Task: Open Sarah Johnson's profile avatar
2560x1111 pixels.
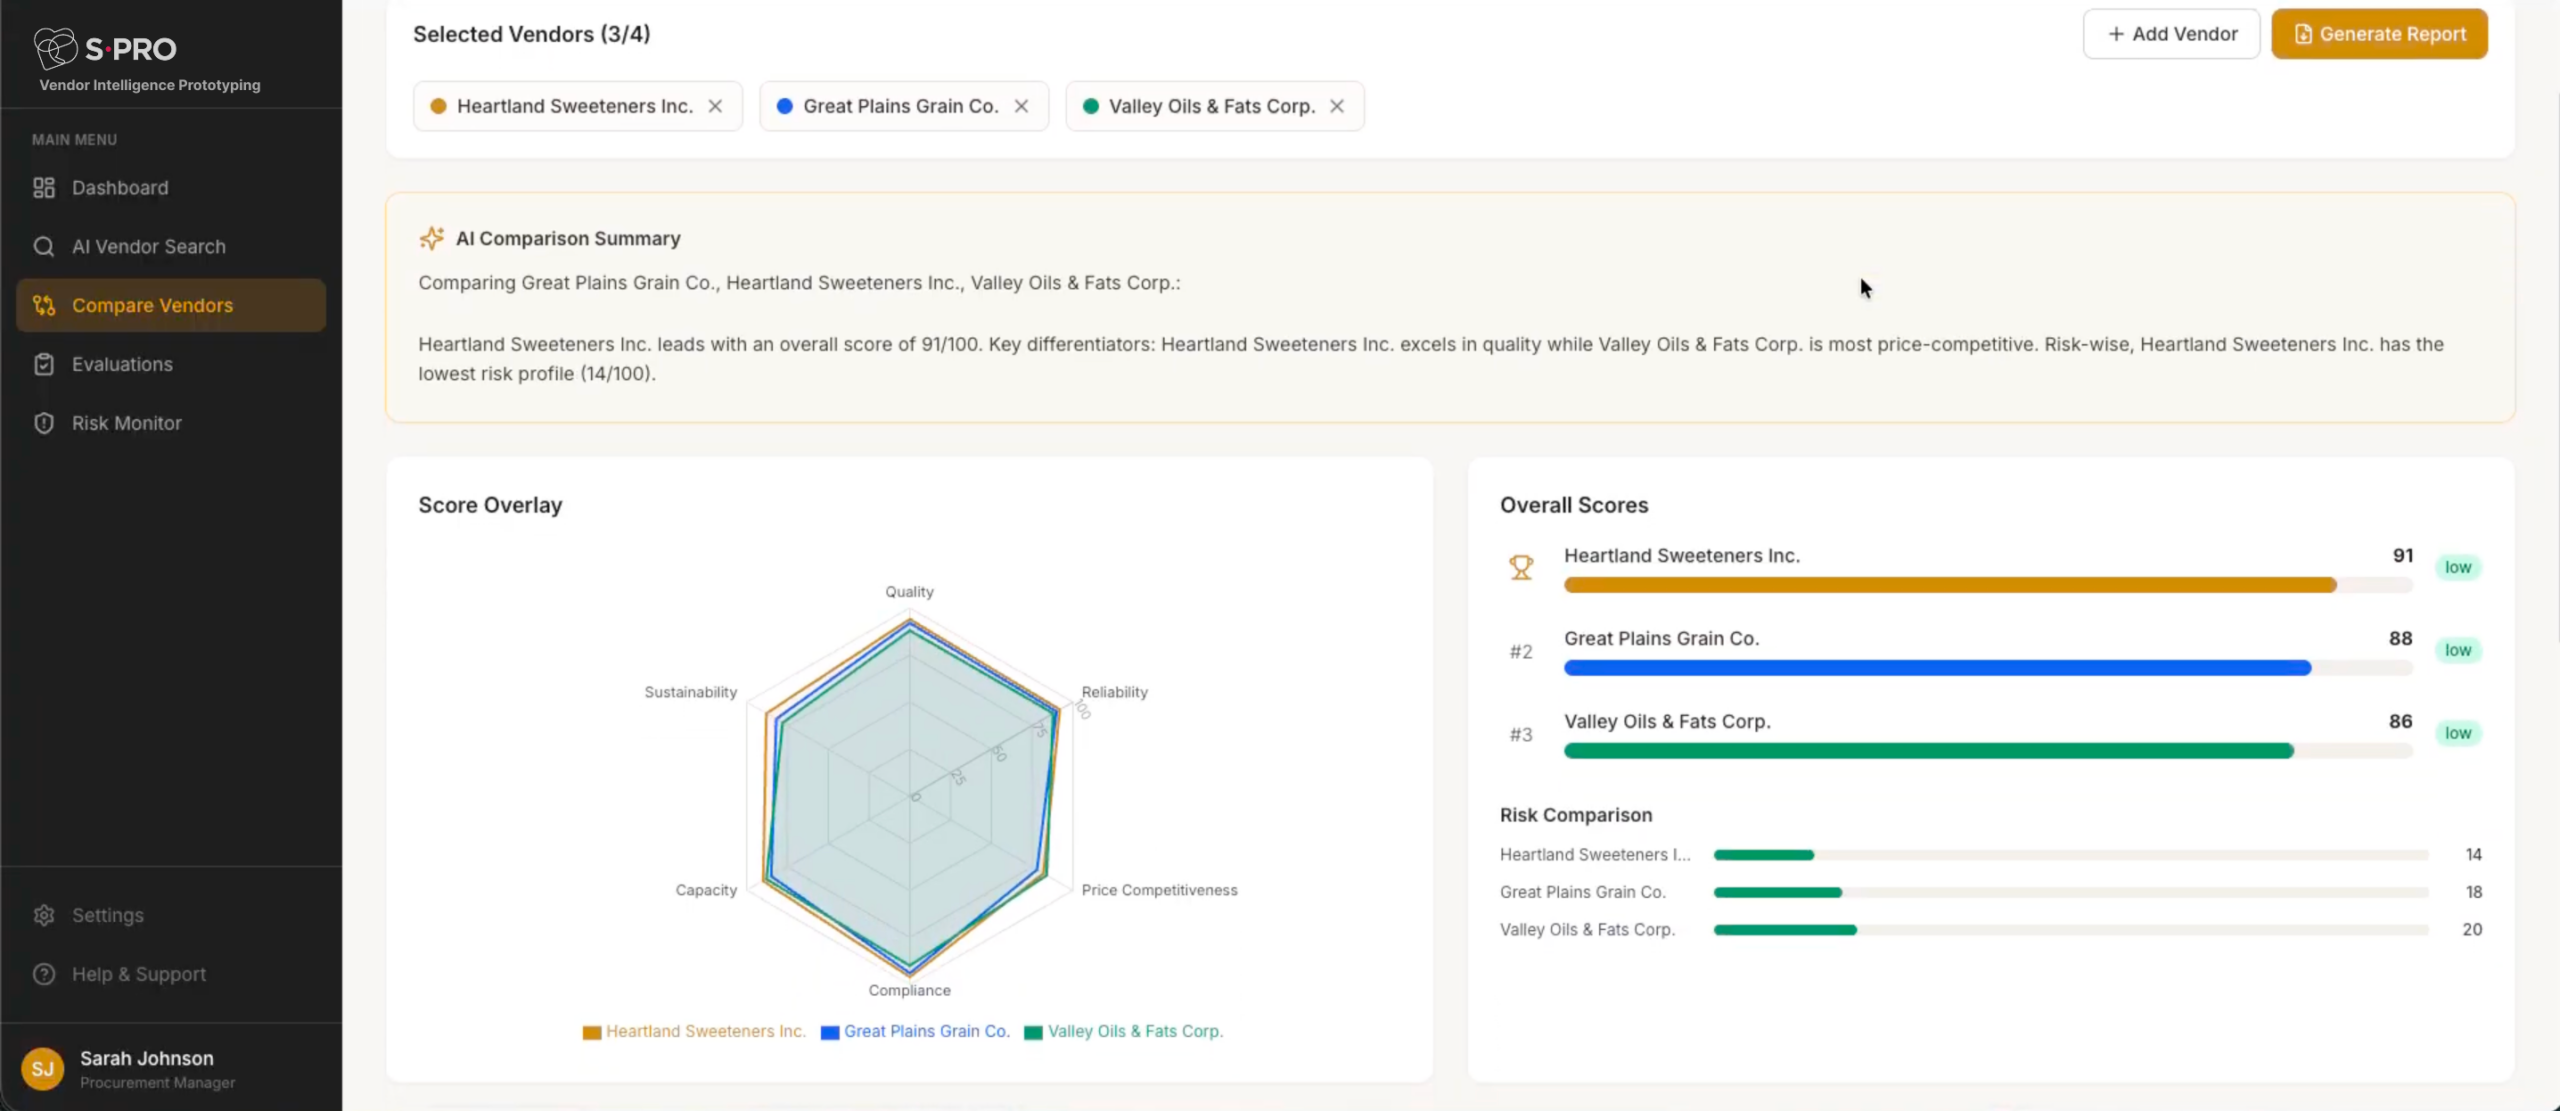Action: 43,1069
